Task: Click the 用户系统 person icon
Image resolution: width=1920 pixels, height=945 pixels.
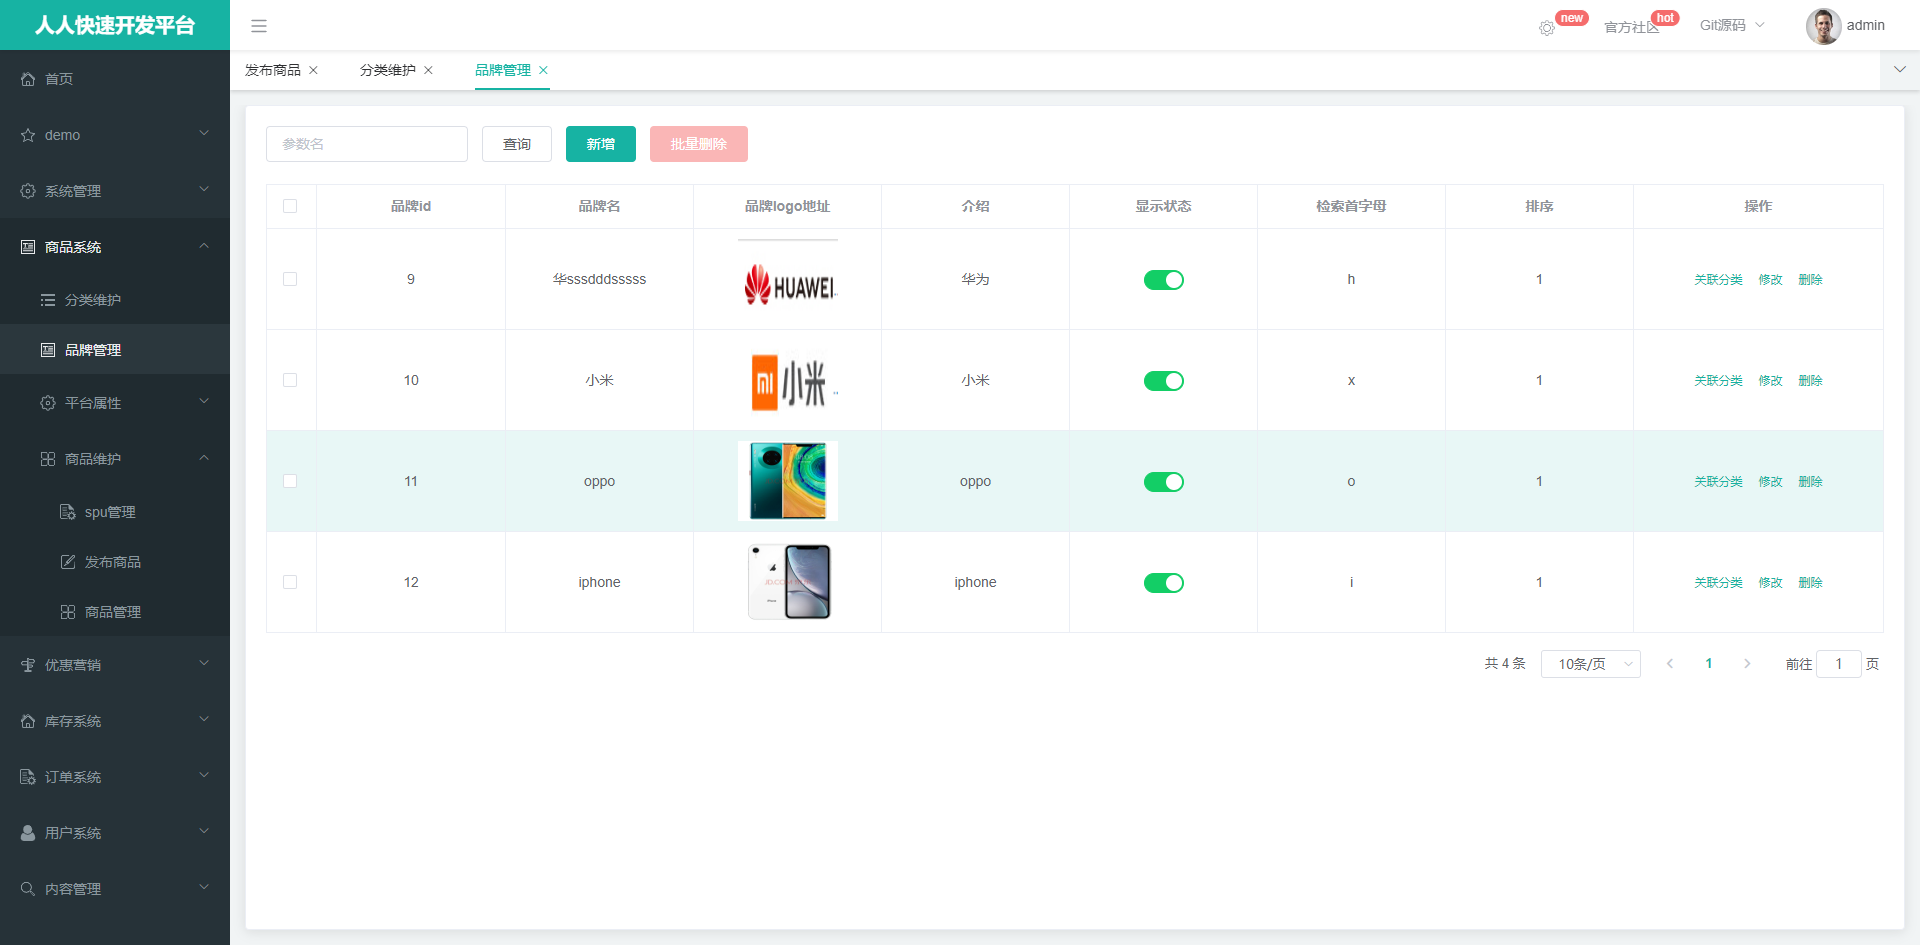Action: pyautogui.click(x=28, y=833)
